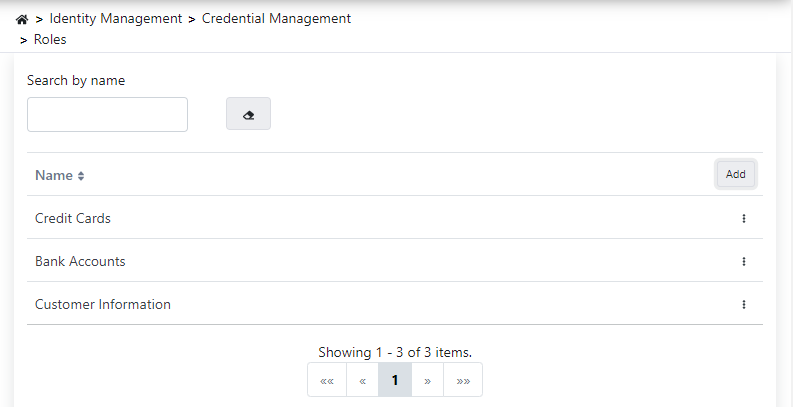The image size is (793, 407).
Task: Go to the previous page
Action: (362, 380)
